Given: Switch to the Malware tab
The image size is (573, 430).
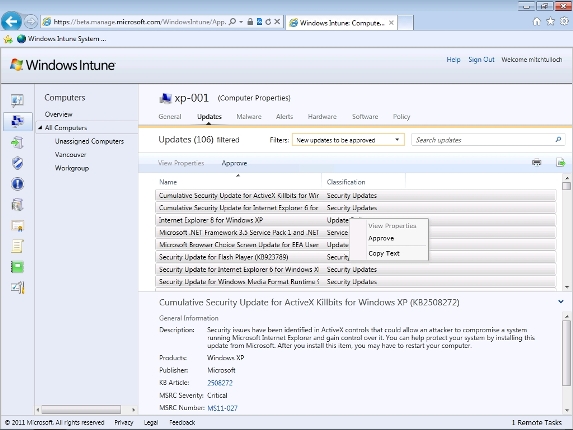Looking at the screenshot, I should [249, 117].
